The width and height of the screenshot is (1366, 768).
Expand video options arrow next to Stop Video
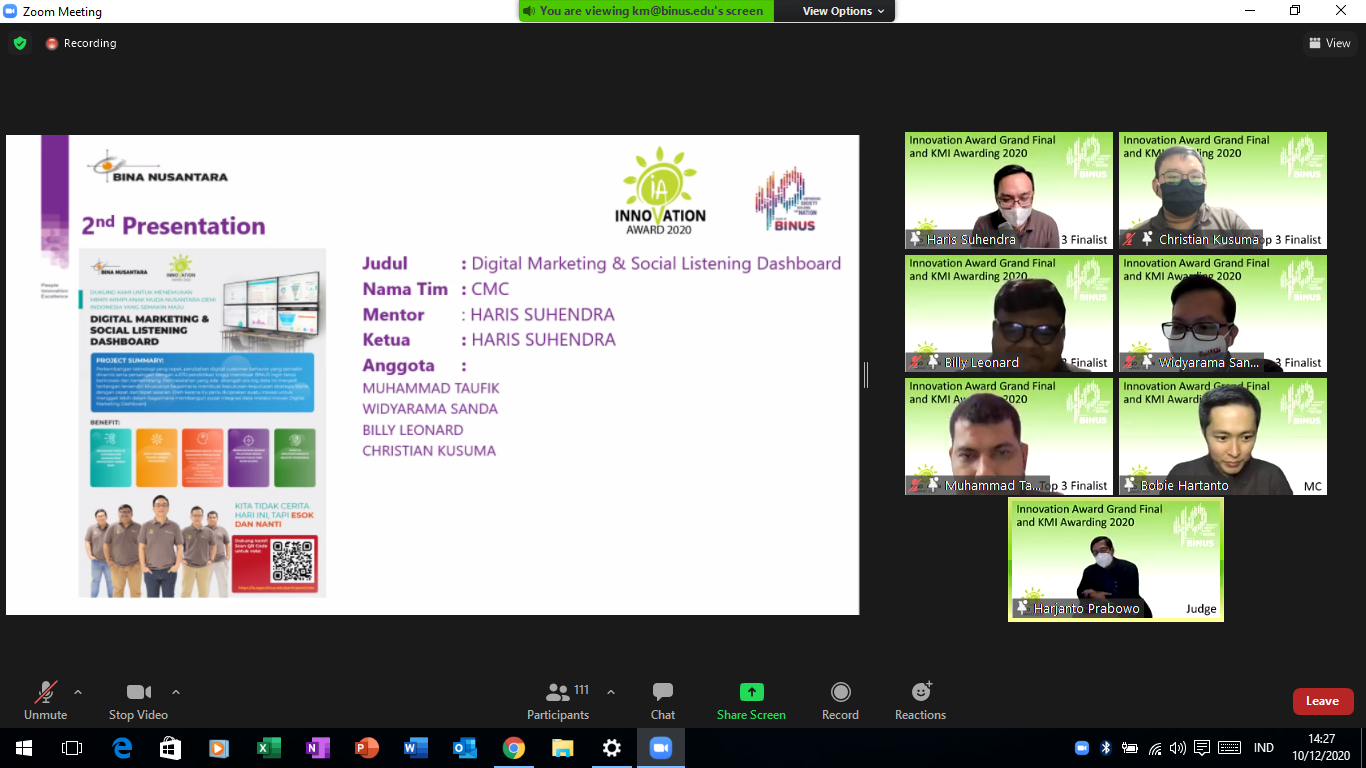(x=176, y=692)
